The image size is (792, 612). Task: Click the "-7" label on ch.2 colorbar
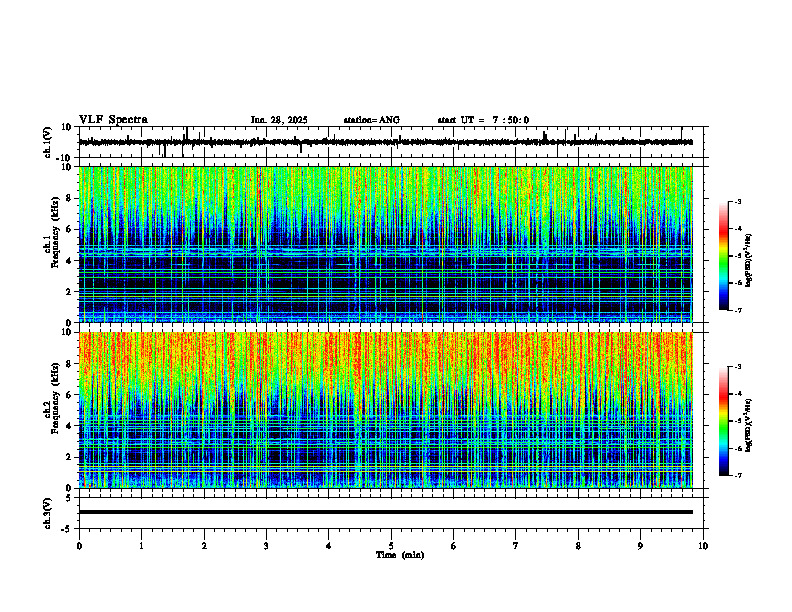click(738, 475)
